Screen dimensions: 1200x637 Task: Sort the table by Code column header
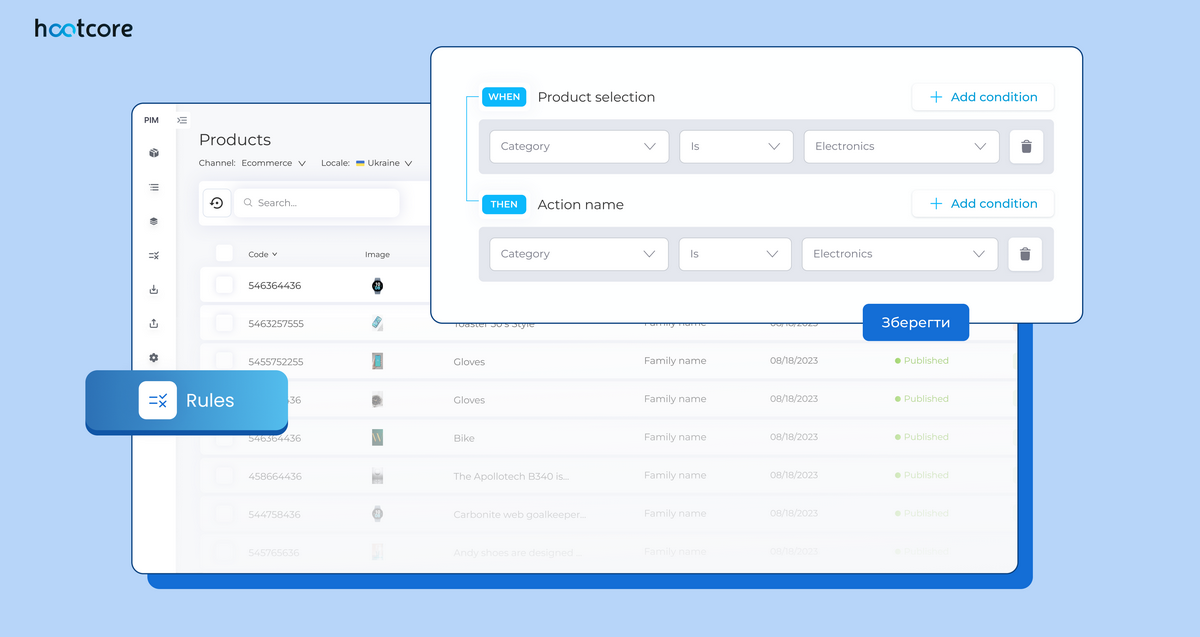click(262, 255)
